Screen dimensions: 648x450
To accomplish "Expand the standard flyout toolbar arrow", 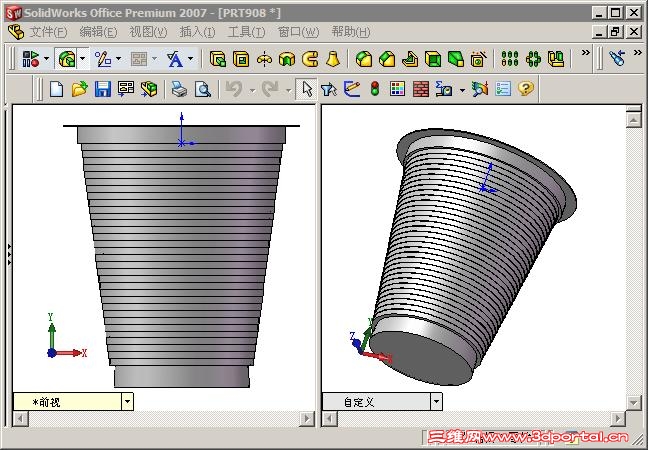I will pyautogui.click(x=46, y=59).
